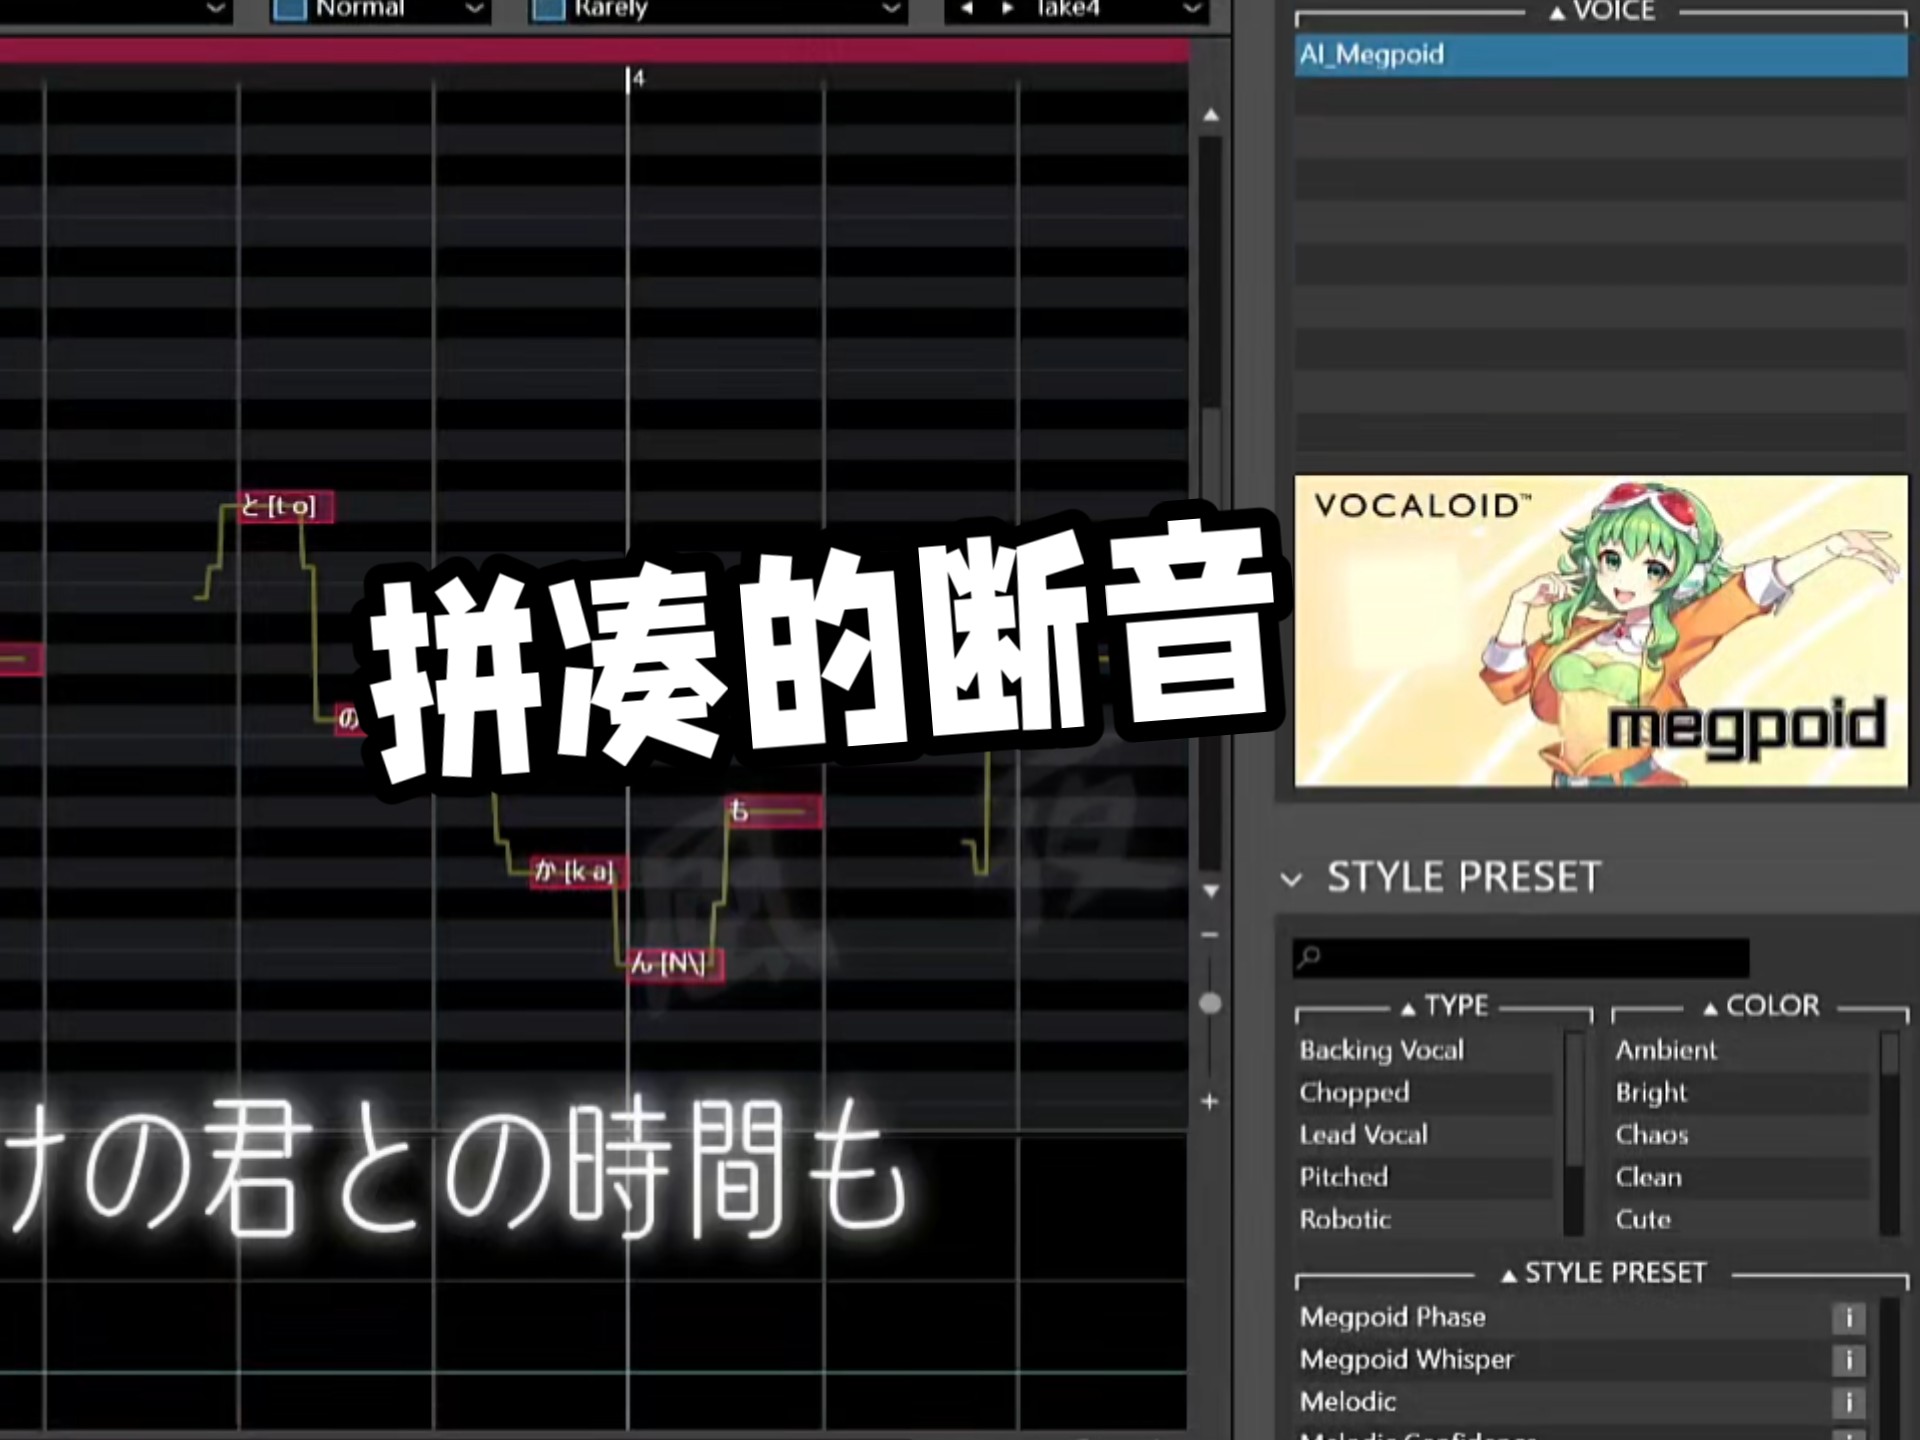
Task: Select the と [t o] note
Action: (x=286, y=507)
